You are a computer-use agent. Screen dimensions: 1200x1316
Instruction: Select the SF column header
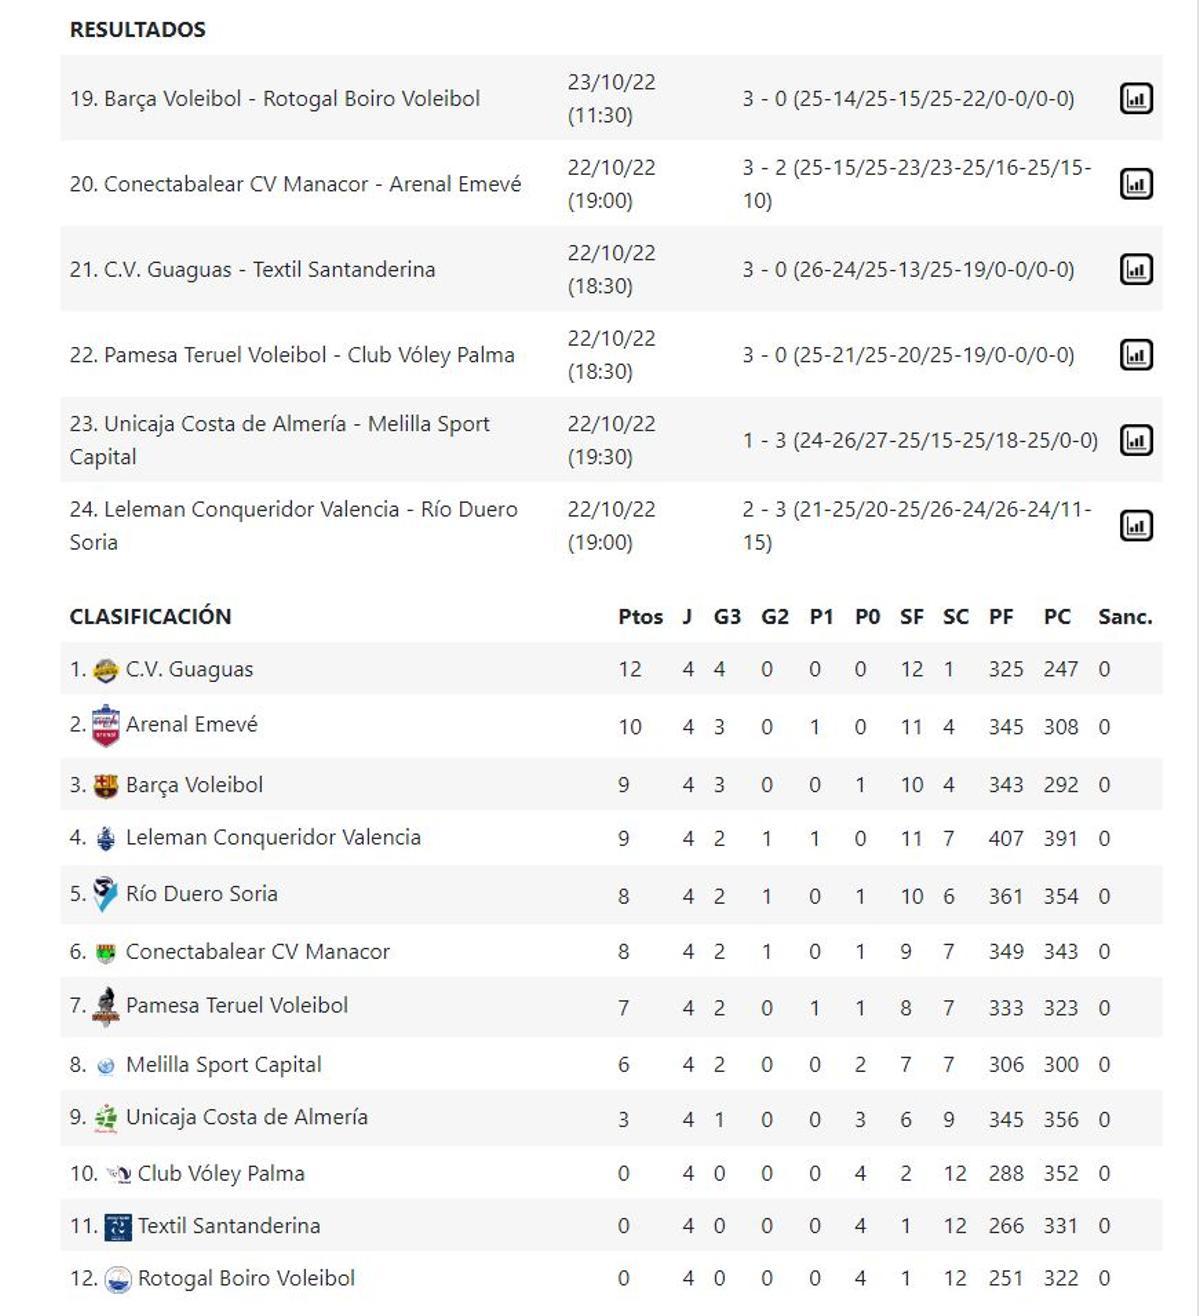(911, 616)
